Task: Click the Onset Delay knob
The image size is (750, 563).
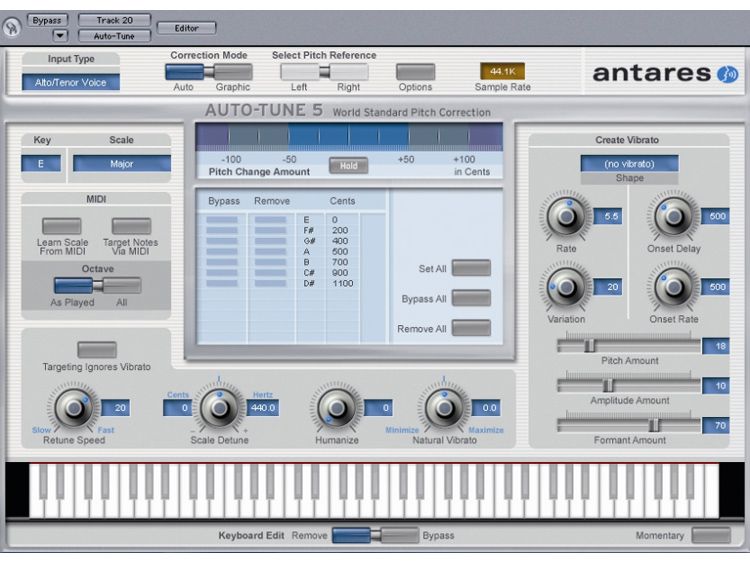Action: 674,216
